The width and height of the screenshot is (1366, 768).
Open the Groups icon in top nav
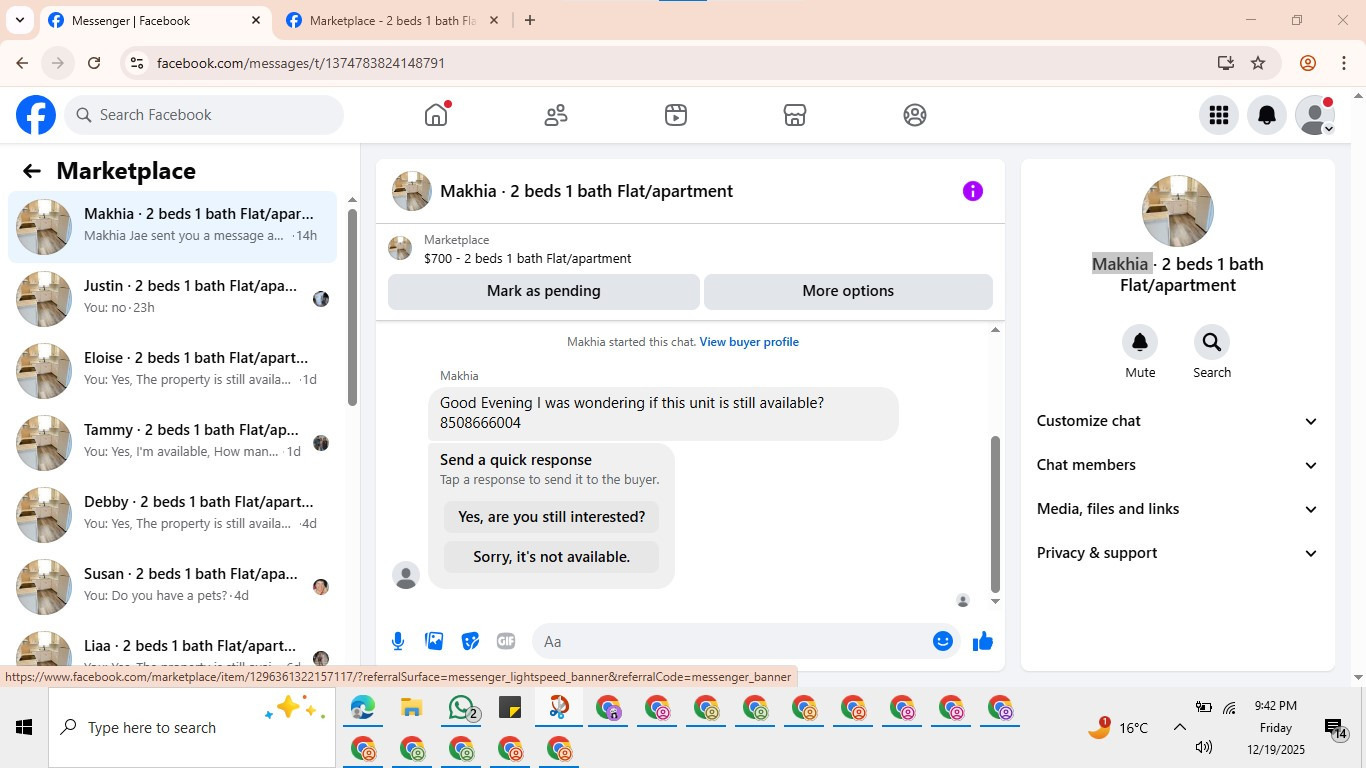pos(915,115)
